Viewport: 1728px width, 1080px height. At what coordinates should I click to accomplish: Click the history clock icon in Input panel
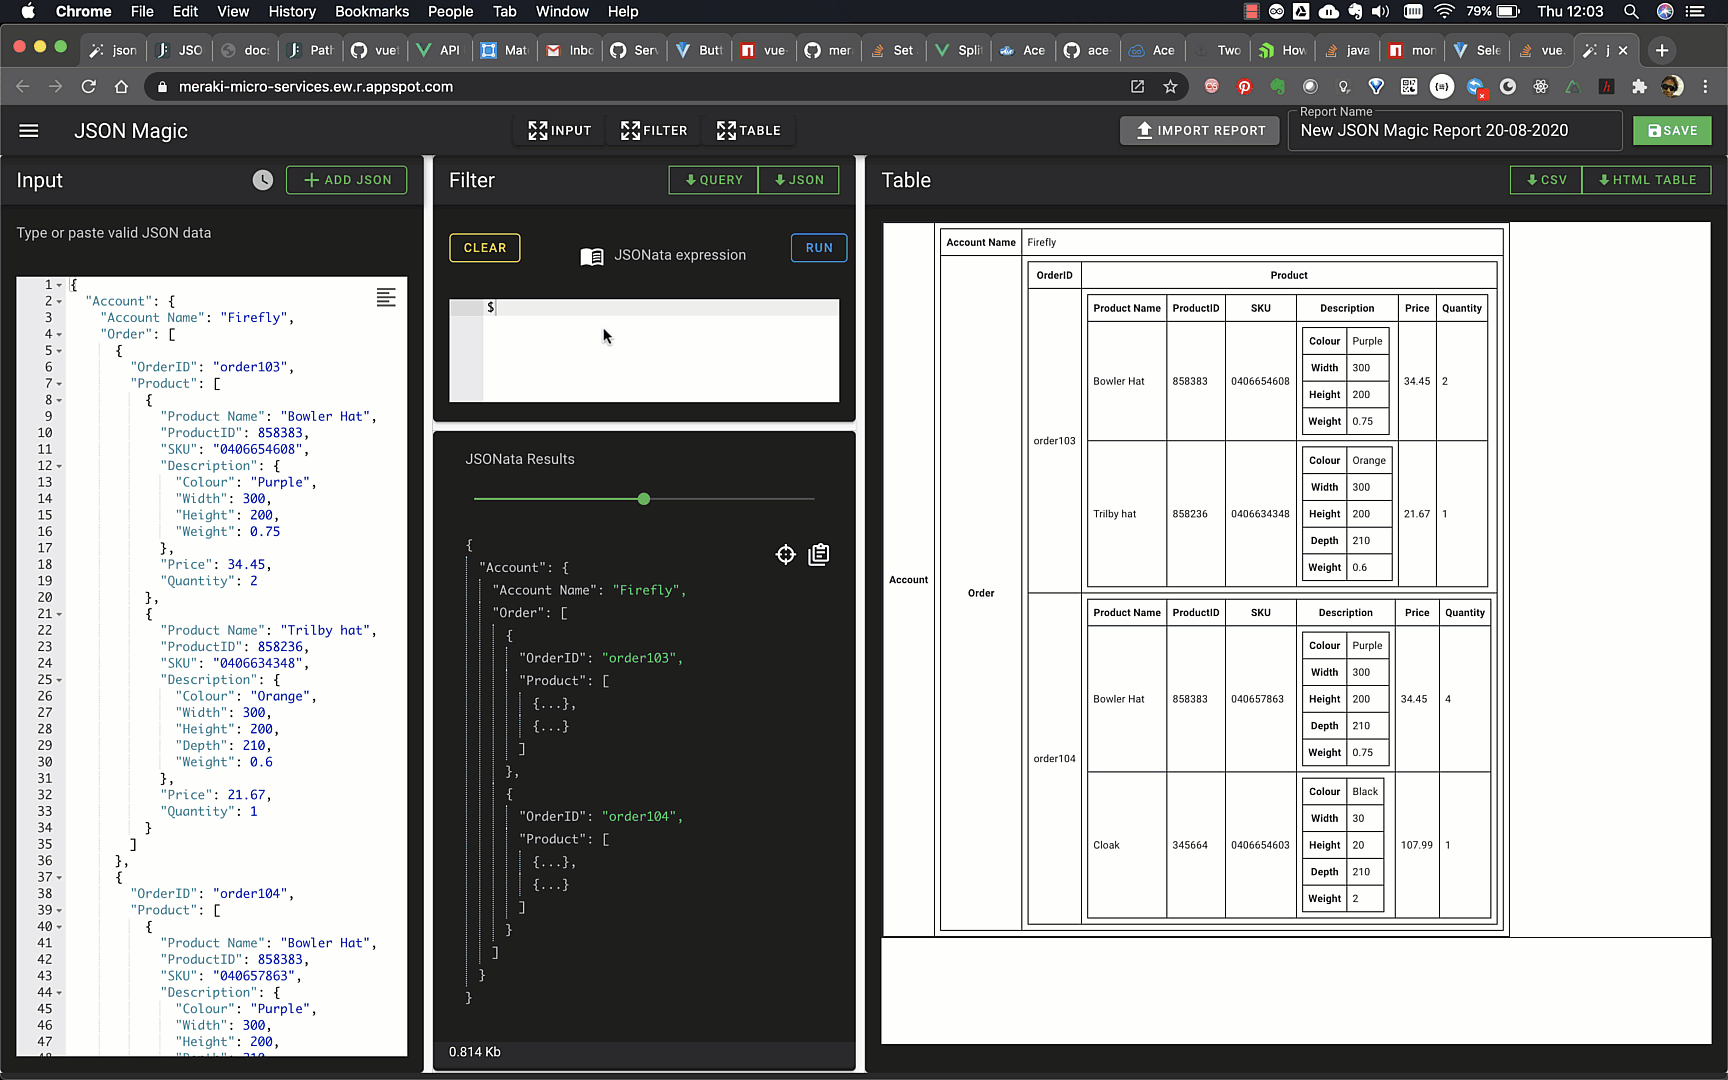262,180
